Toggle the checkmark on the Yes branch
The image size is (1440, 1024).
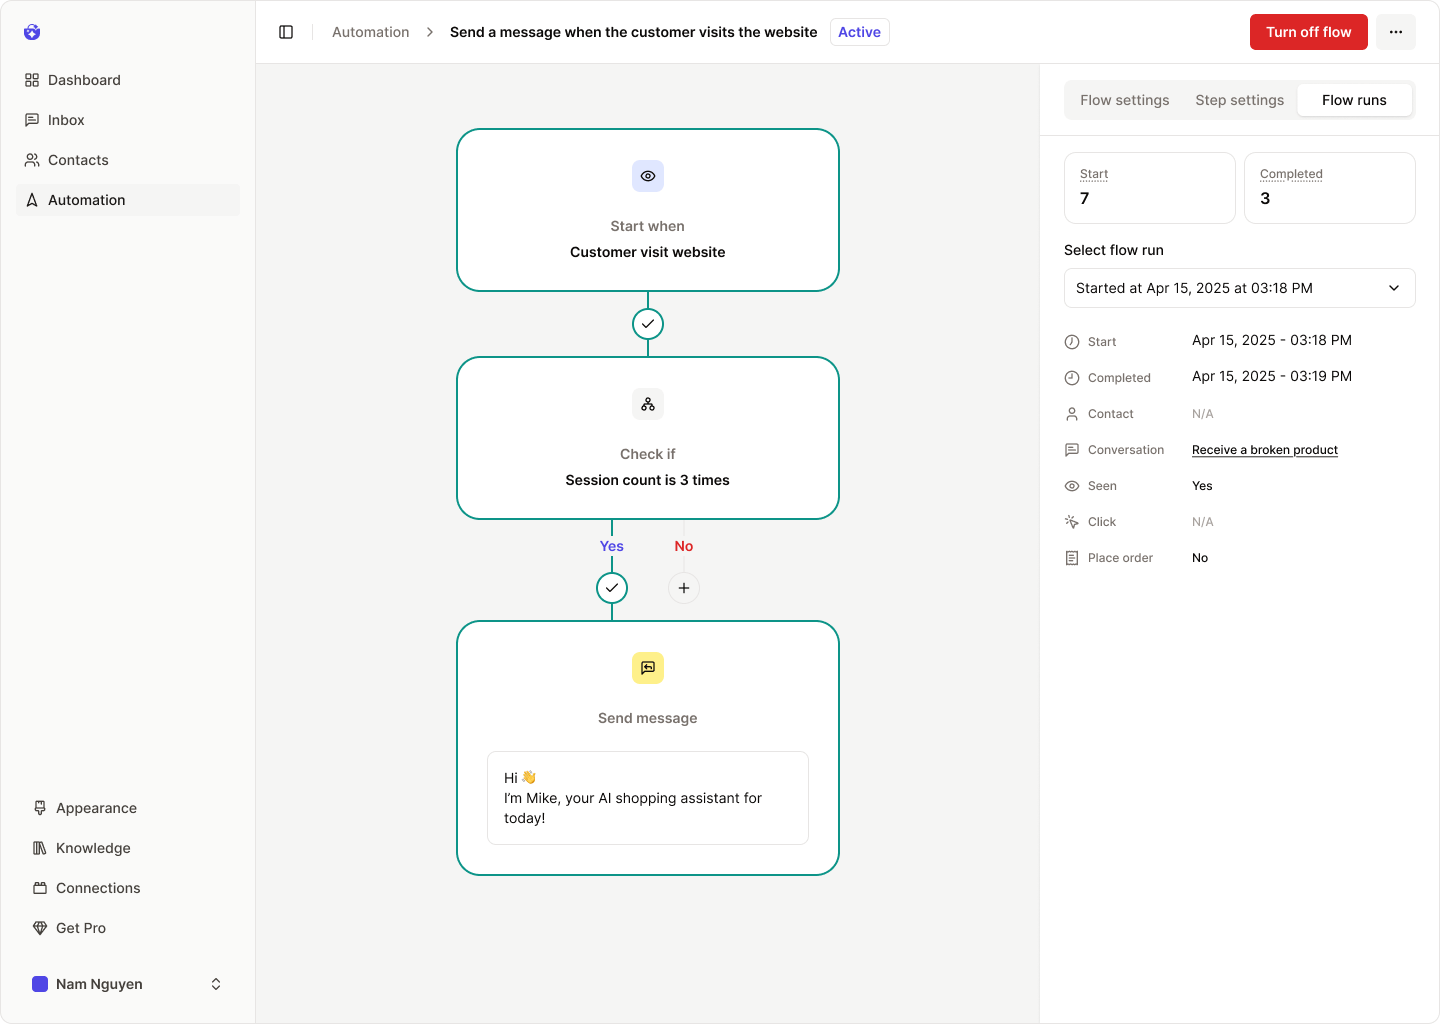[x=612, y=588]
